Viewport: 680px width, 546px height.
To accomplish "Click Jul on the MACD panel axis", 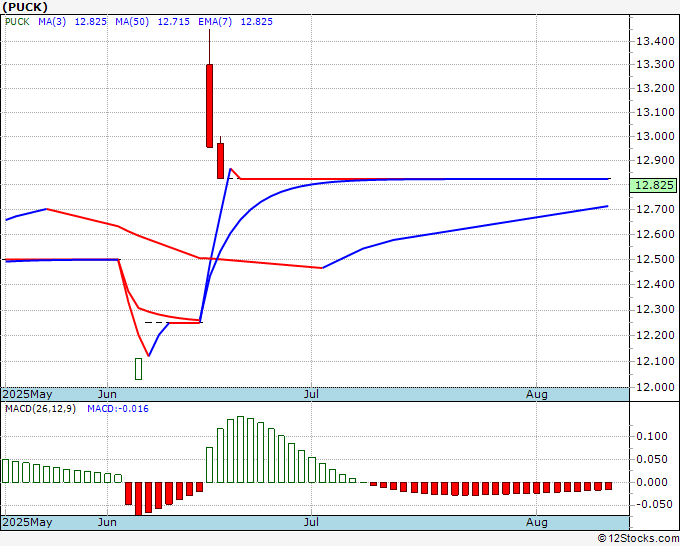I will click(311, 522).
